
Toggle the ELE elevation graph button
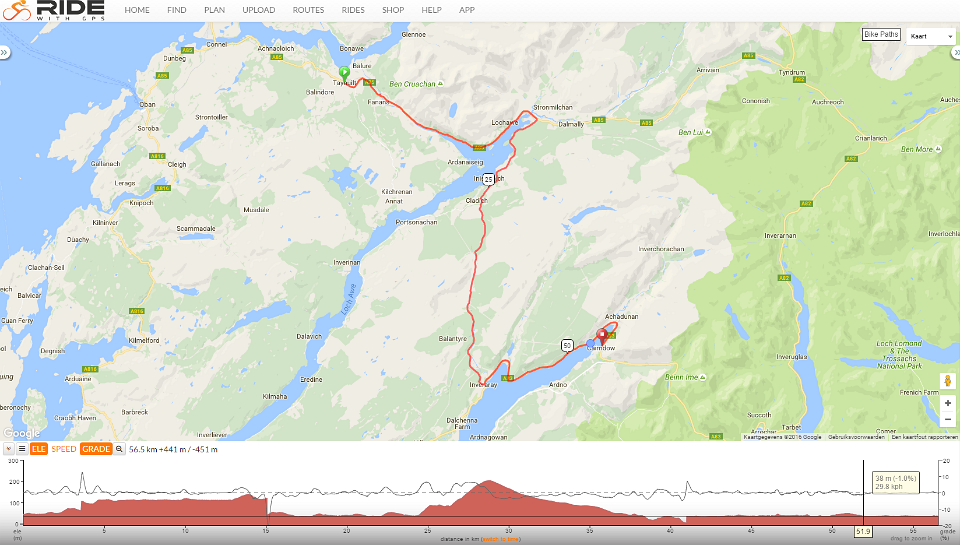(x=39, y=449)
